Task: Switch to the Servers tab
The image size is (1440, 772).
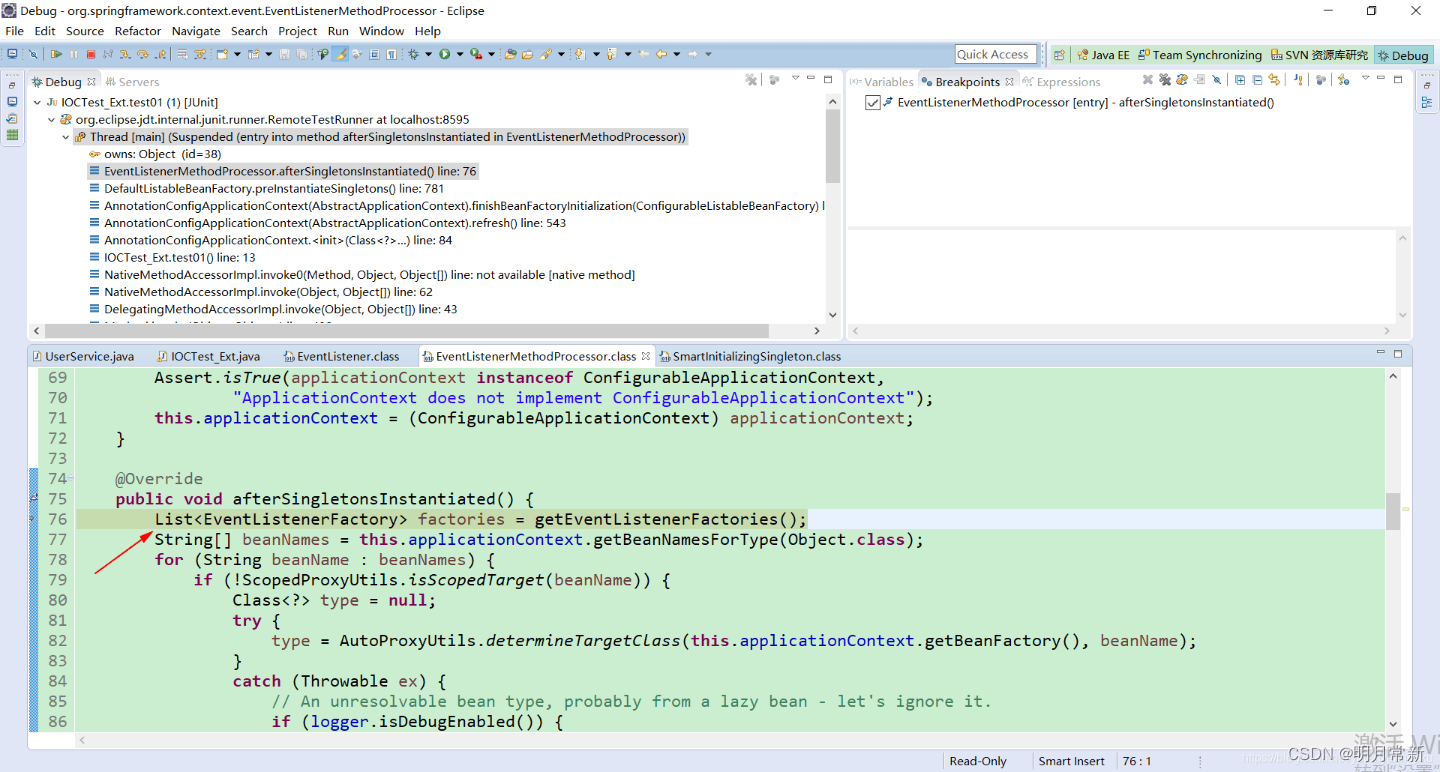Action: coord(132,82)
